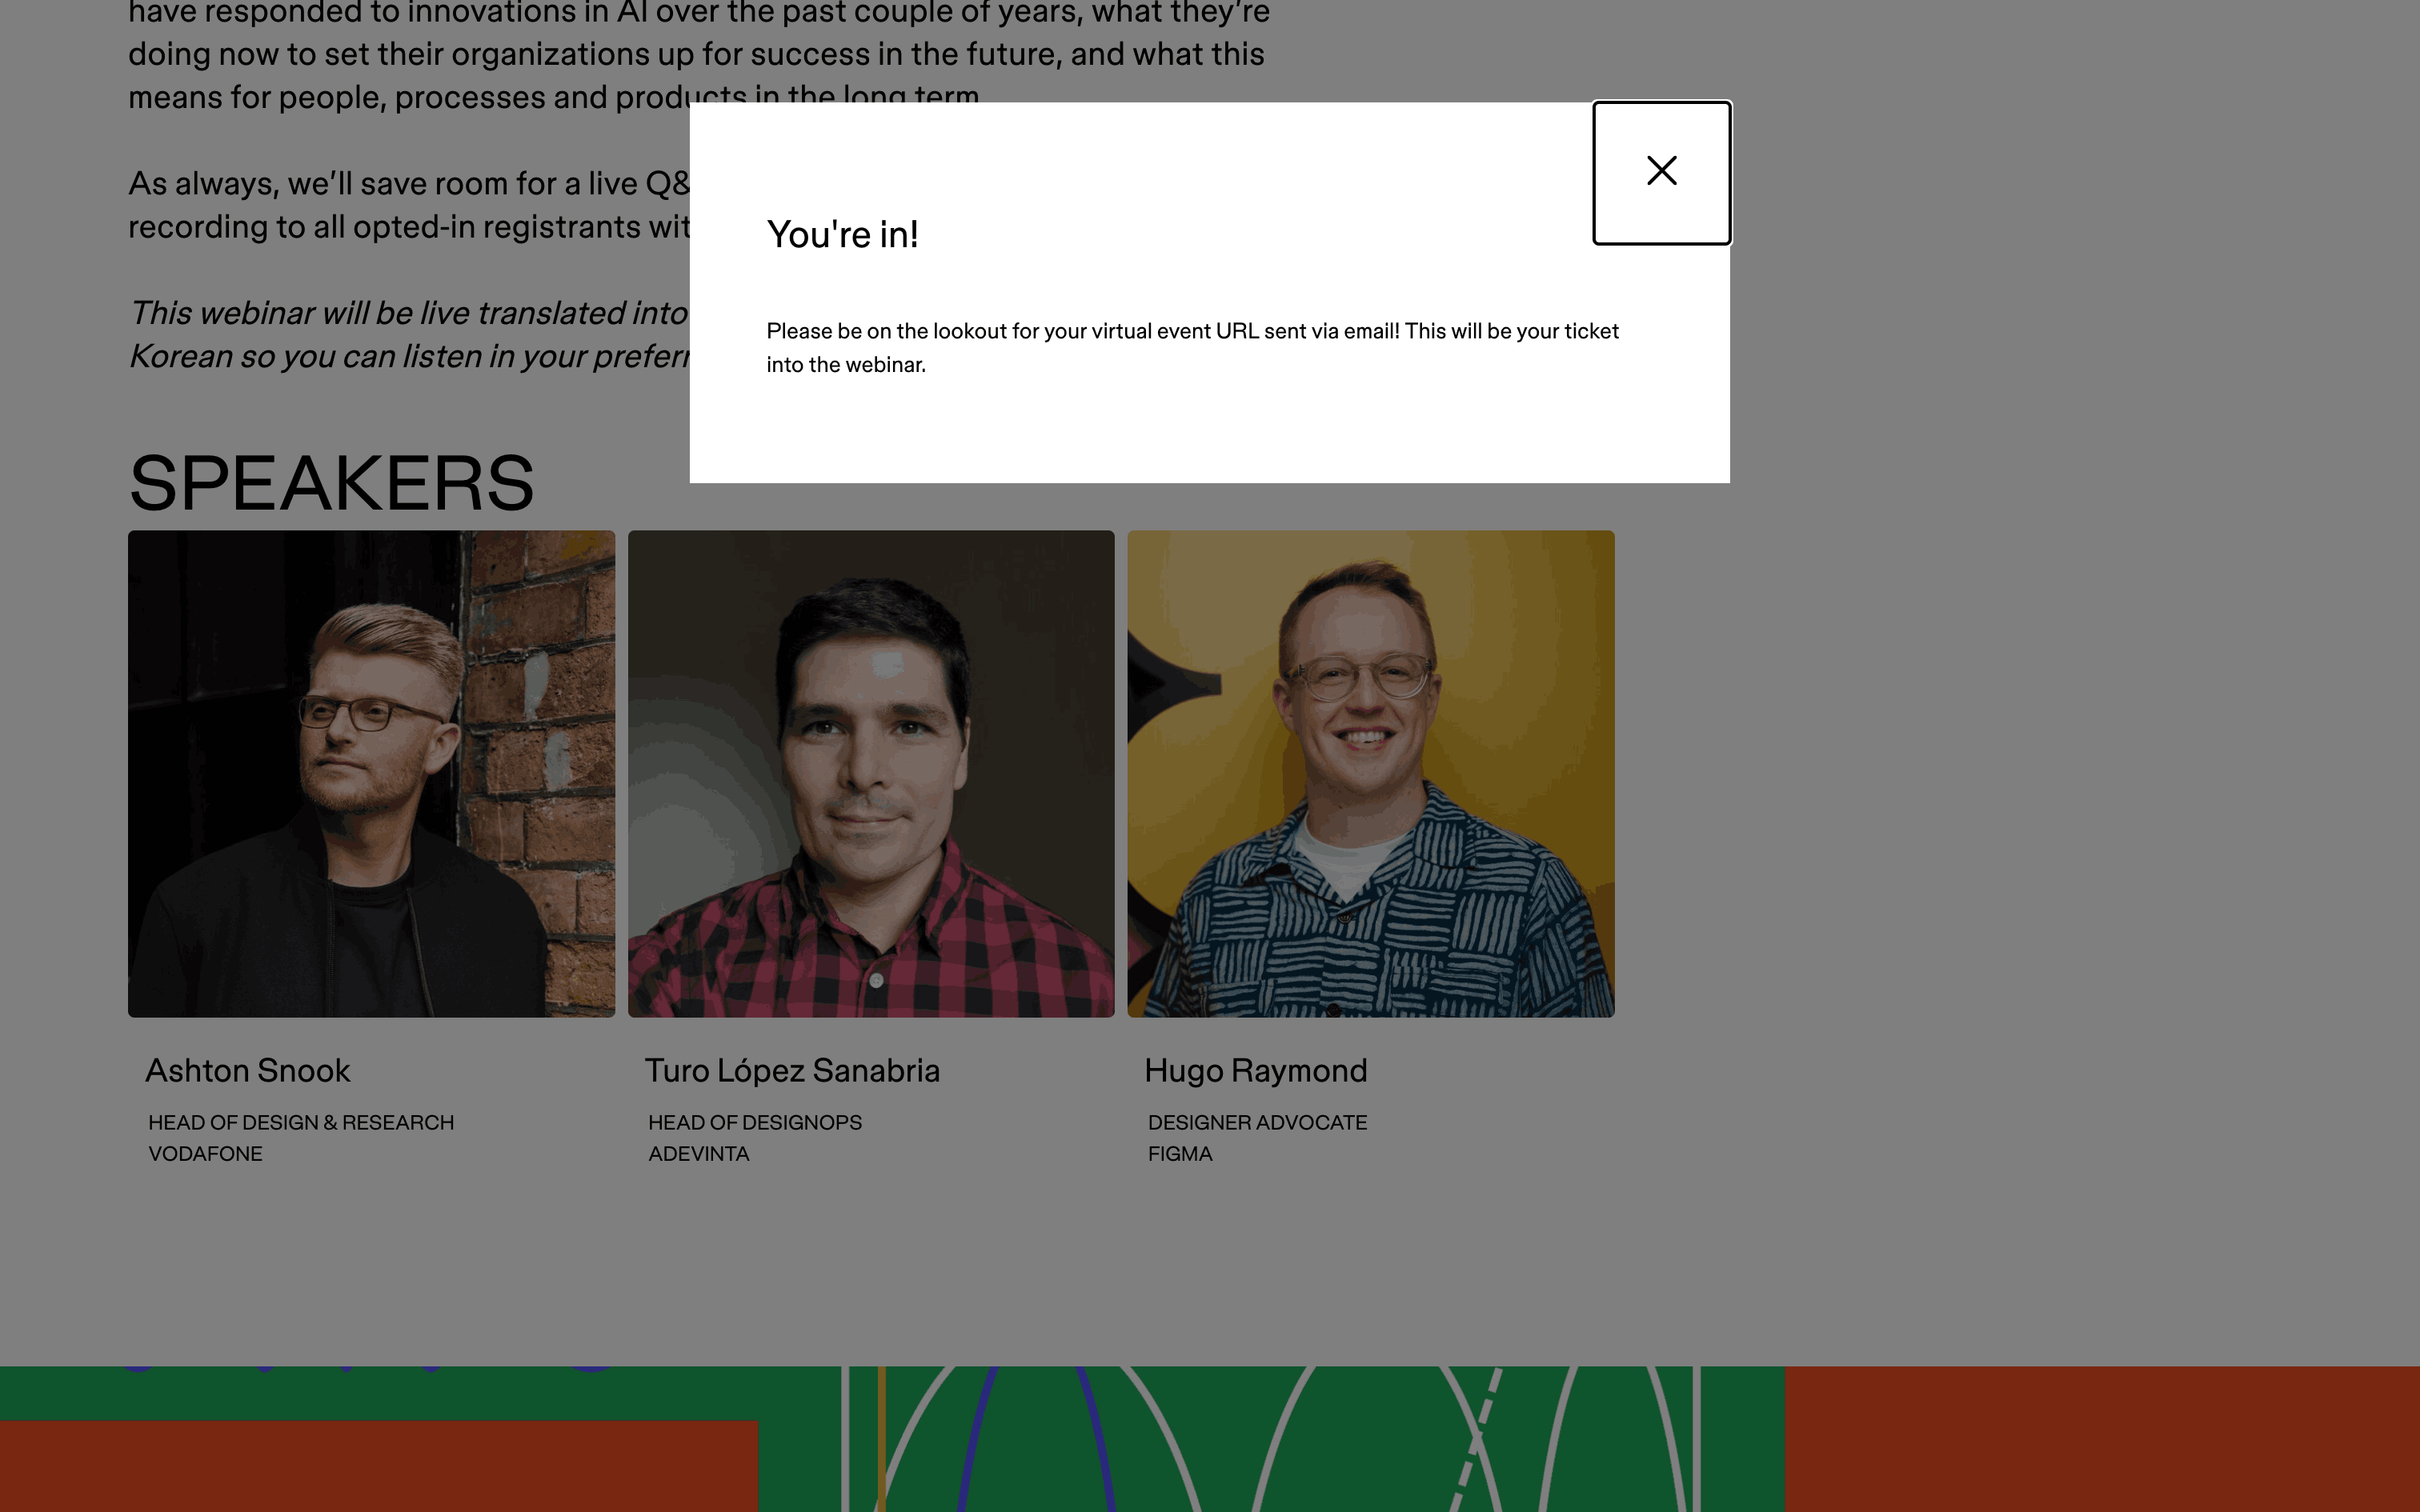Click the "Head of DesignOps" title

[754, 1123]
